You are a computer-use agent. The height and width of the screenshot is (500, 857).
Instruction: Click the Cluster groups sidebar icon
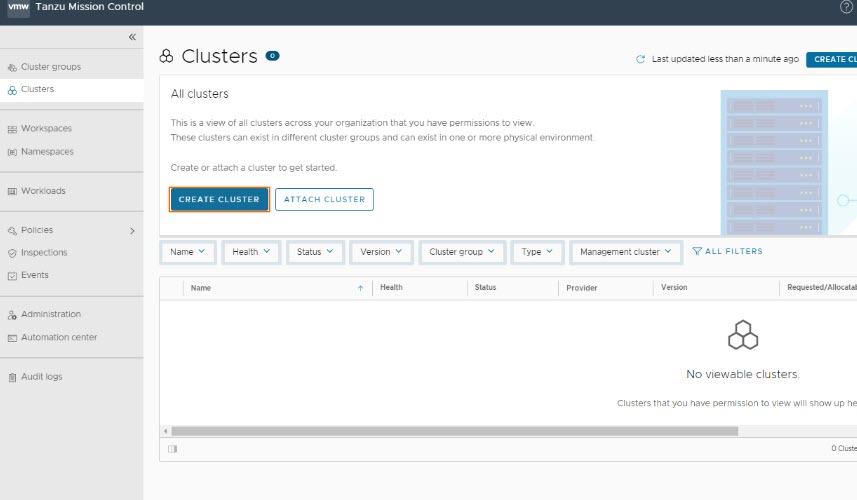[x=12, y=68]
